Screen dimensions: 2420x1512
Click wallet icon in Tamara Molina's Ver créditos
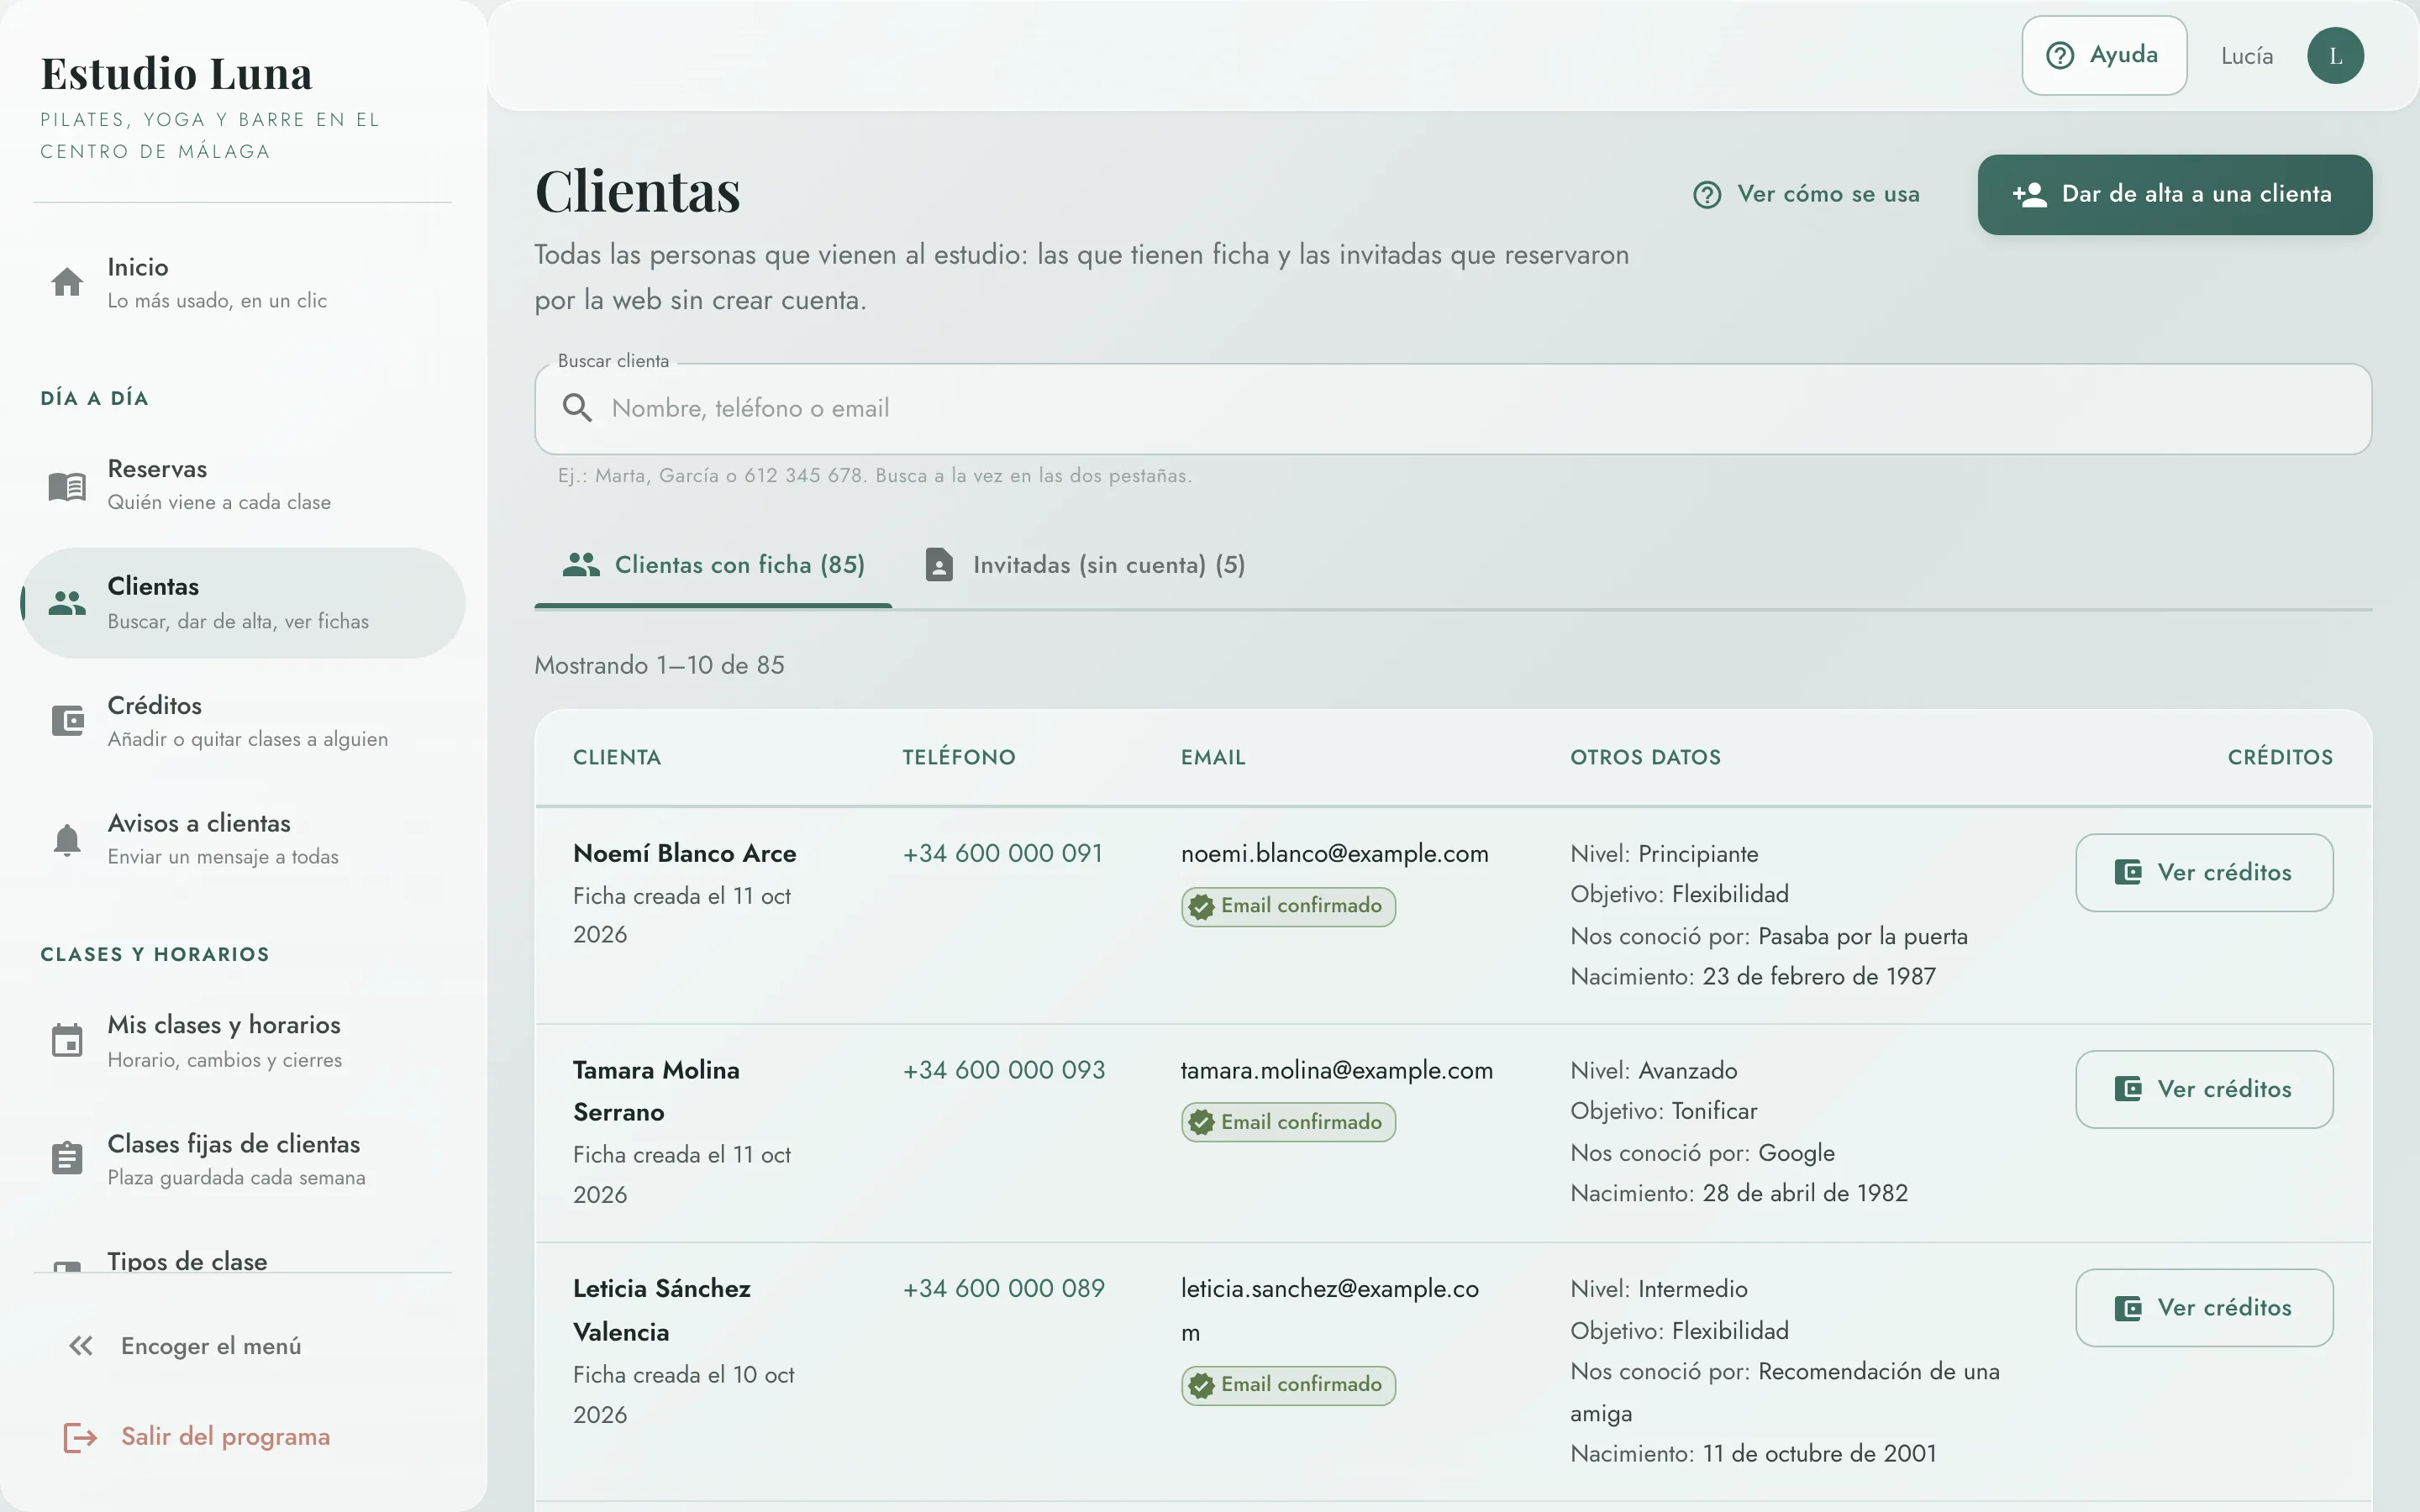point(2128,1089)
